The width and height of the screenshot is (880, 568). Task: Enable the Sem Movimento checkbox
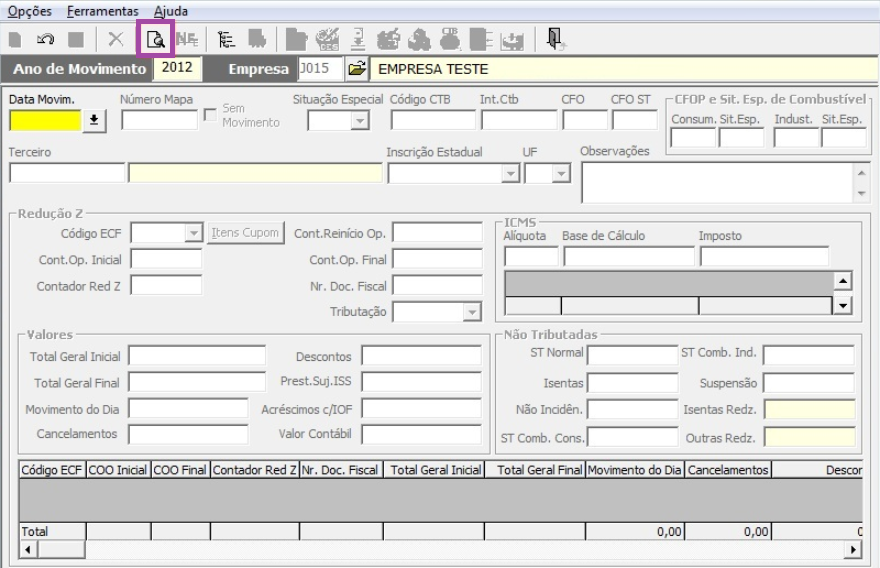click(210, 115)
